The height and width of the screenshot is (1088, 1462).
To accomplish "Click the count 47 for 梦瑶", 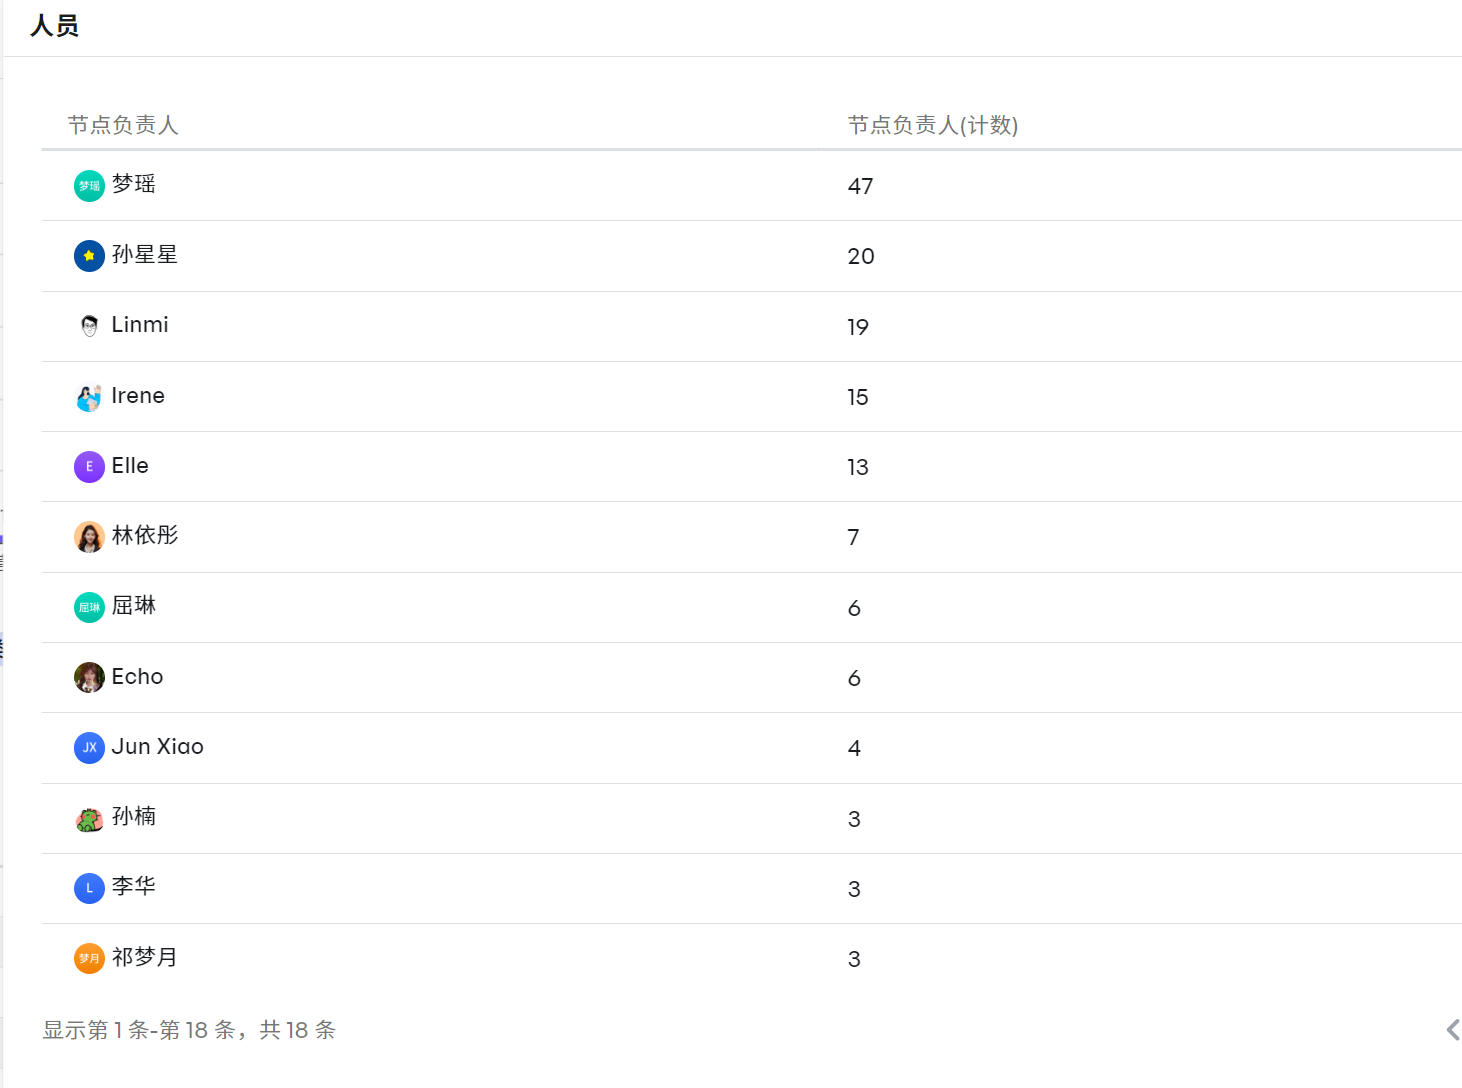I will tap(860, 186).
